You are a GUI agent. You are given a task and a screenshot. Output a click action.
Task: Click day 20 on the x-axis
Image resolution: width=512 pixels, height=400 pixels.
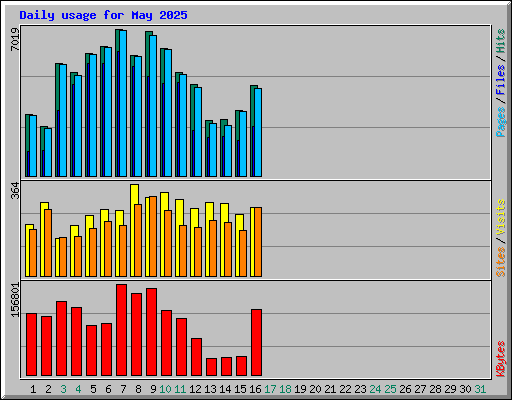pos(315,389)
